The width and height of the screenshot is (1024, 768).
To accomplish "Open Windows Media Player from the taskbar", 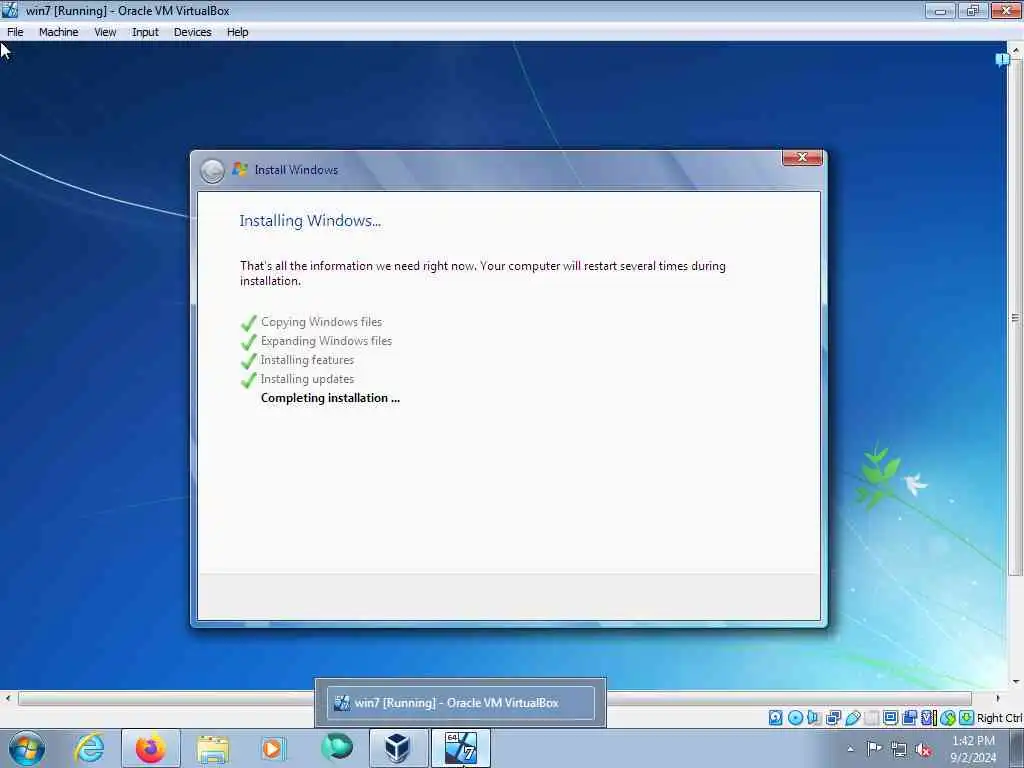I will (x=273, y=748).
